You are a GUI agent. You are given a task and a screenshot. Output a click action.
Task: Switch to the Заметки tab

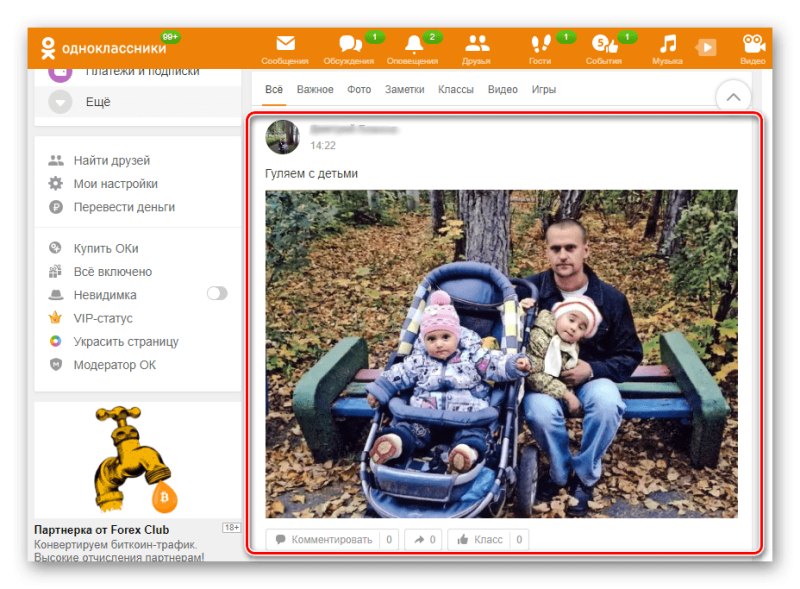[x=405, y=89]
